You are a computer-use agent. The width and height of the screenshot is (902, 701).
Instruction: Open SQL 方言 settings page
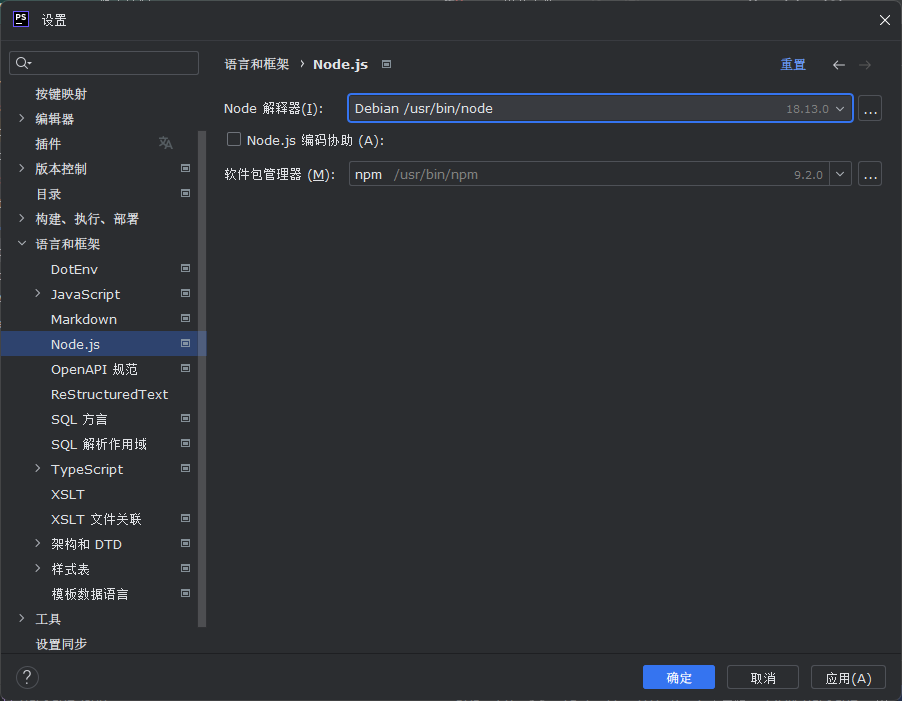coord(79,419)
